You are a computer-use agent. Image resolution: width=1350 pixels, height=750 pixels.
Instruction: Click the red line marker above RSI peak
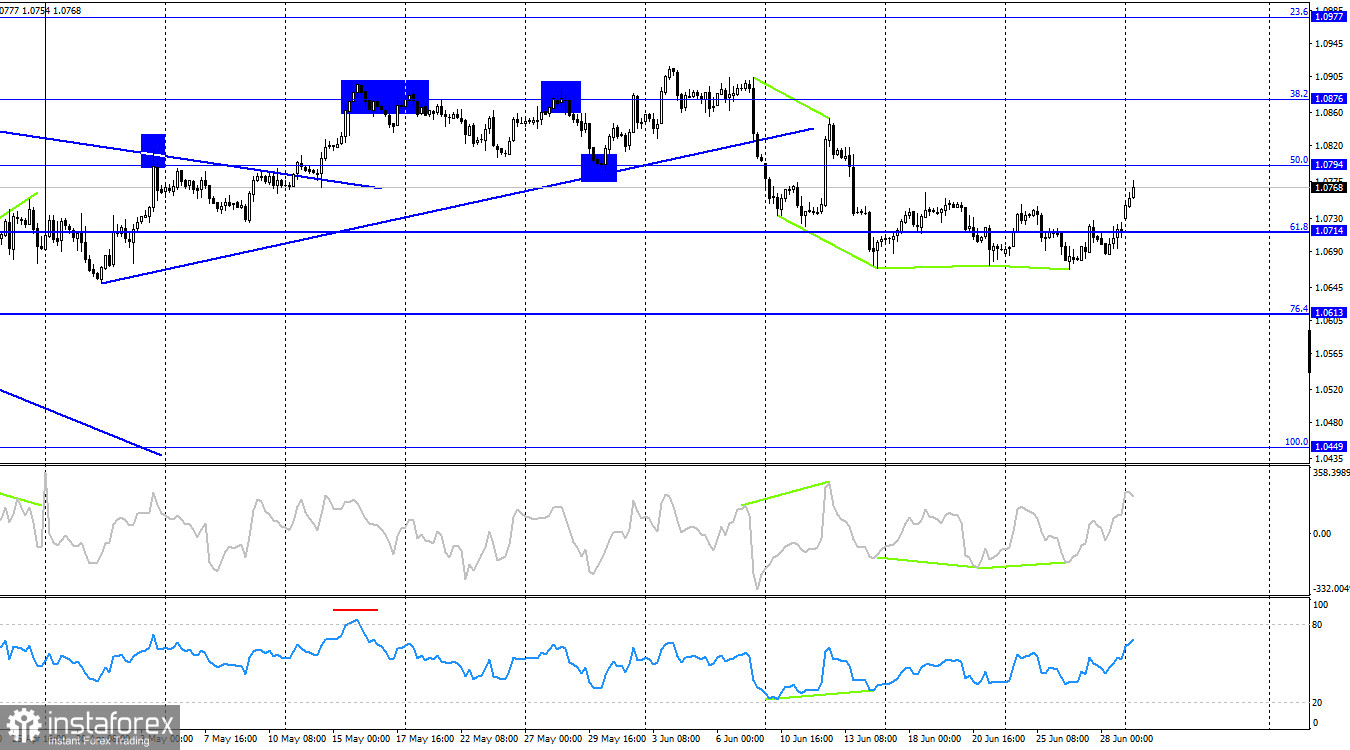click(x=355, y=608)
